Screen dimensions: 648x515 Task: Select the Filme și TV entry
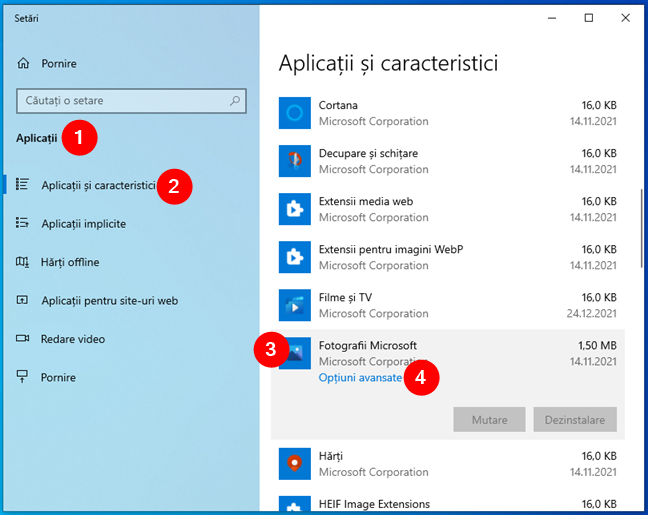pyautogui.click(x=448, y=305)
